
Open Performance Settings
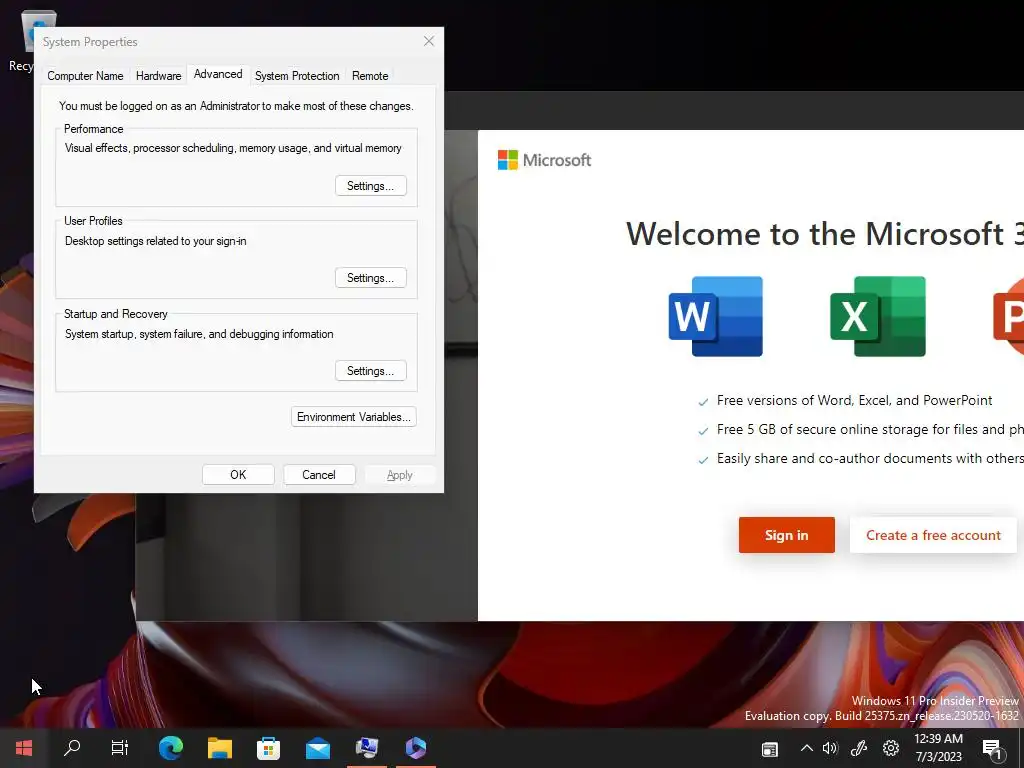point(371,186)
